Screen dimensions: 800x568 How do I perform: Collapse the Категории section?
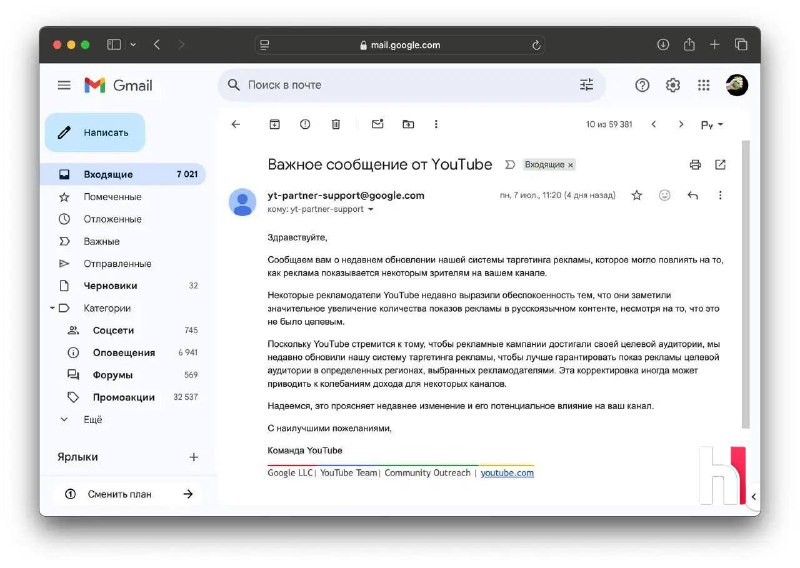point(52,308)
